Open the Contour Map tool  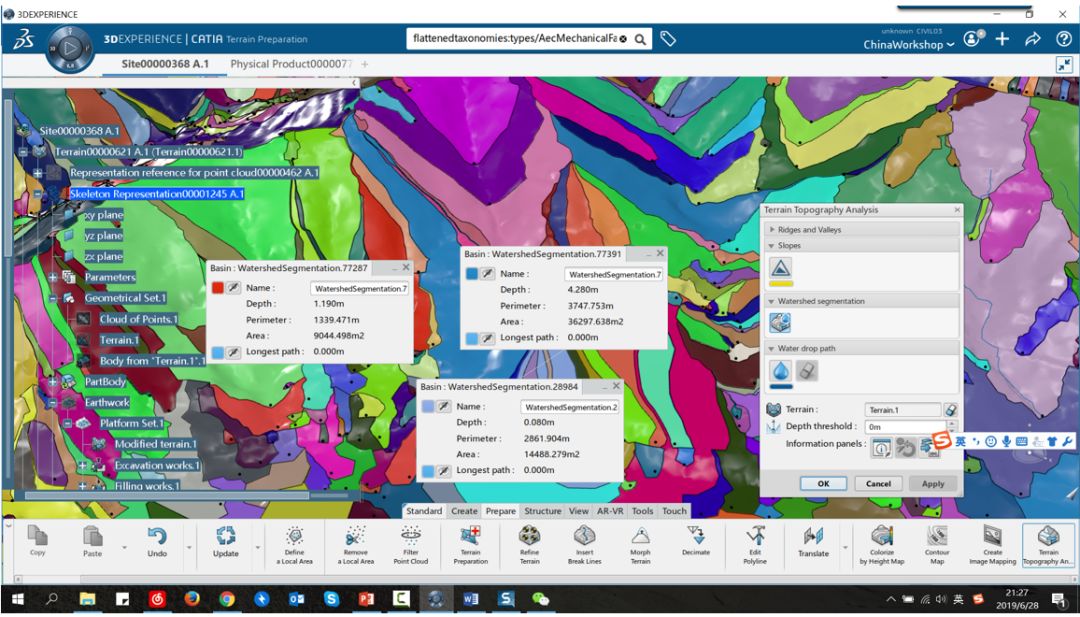(937, 541)
